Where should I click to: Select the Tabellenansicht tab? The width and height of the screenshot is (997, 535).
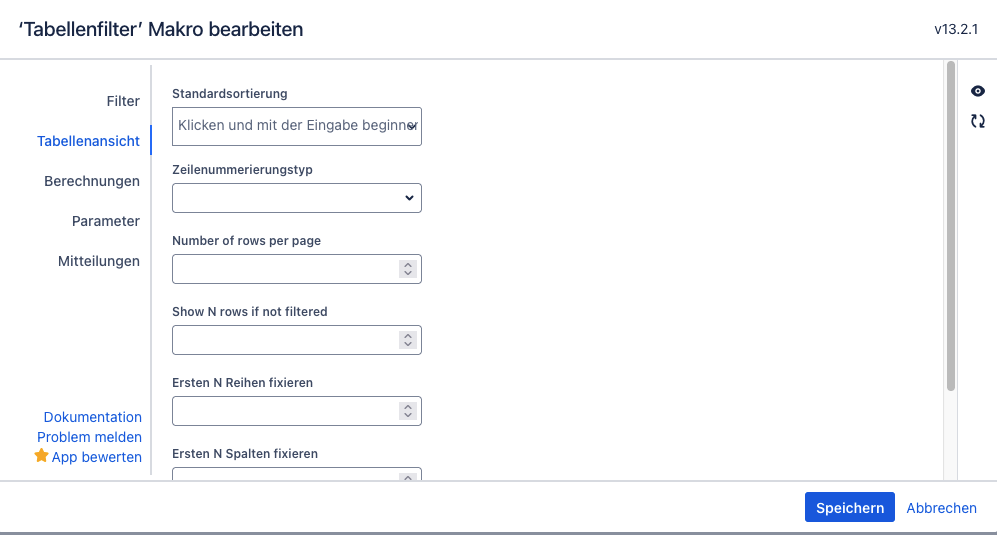pyautogui.click(x=88, y=141)
